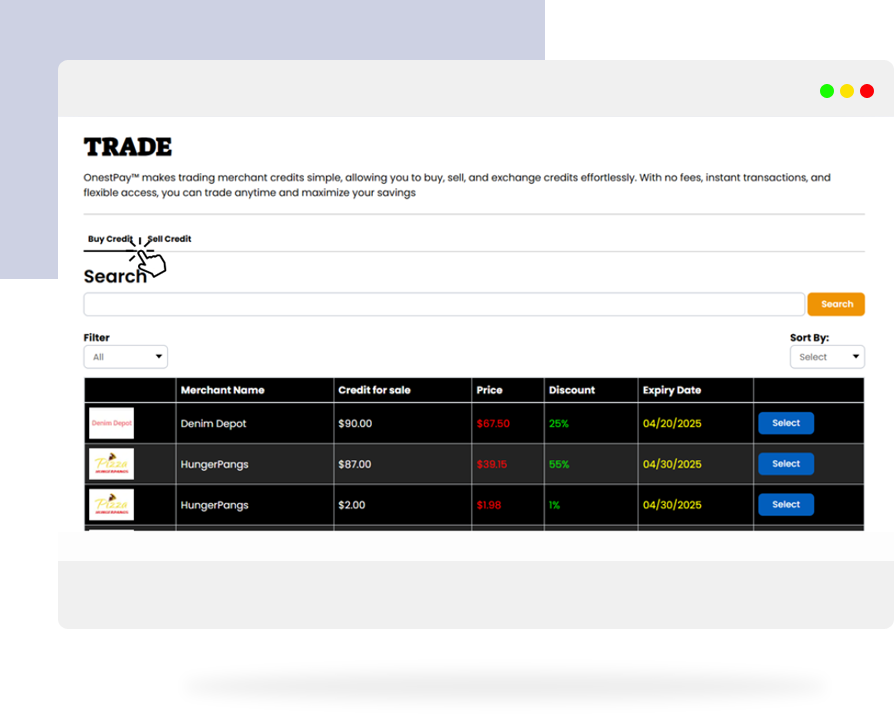This screenshot has width=894, height=714.
Task: Focus the merchant search text field
Action: click(x=444, y=304)
